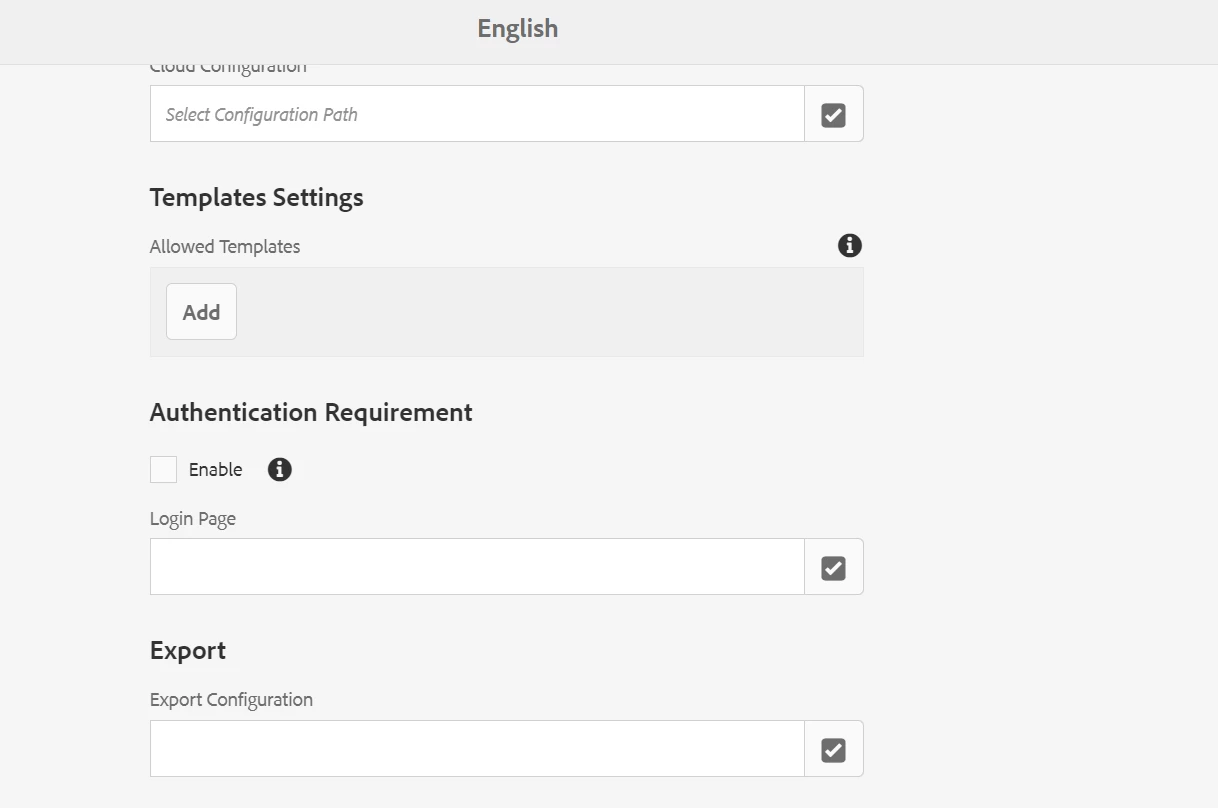Screen dimensions: 1218x808
Task: Click the Templates Settings heading
Action: point(256,197)
